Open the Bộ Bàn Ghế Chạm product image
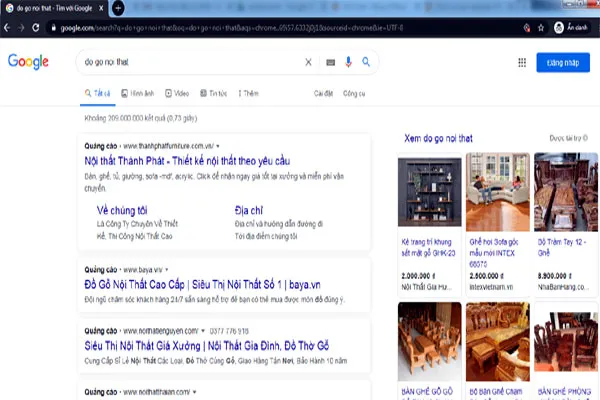 coord(498,341)
